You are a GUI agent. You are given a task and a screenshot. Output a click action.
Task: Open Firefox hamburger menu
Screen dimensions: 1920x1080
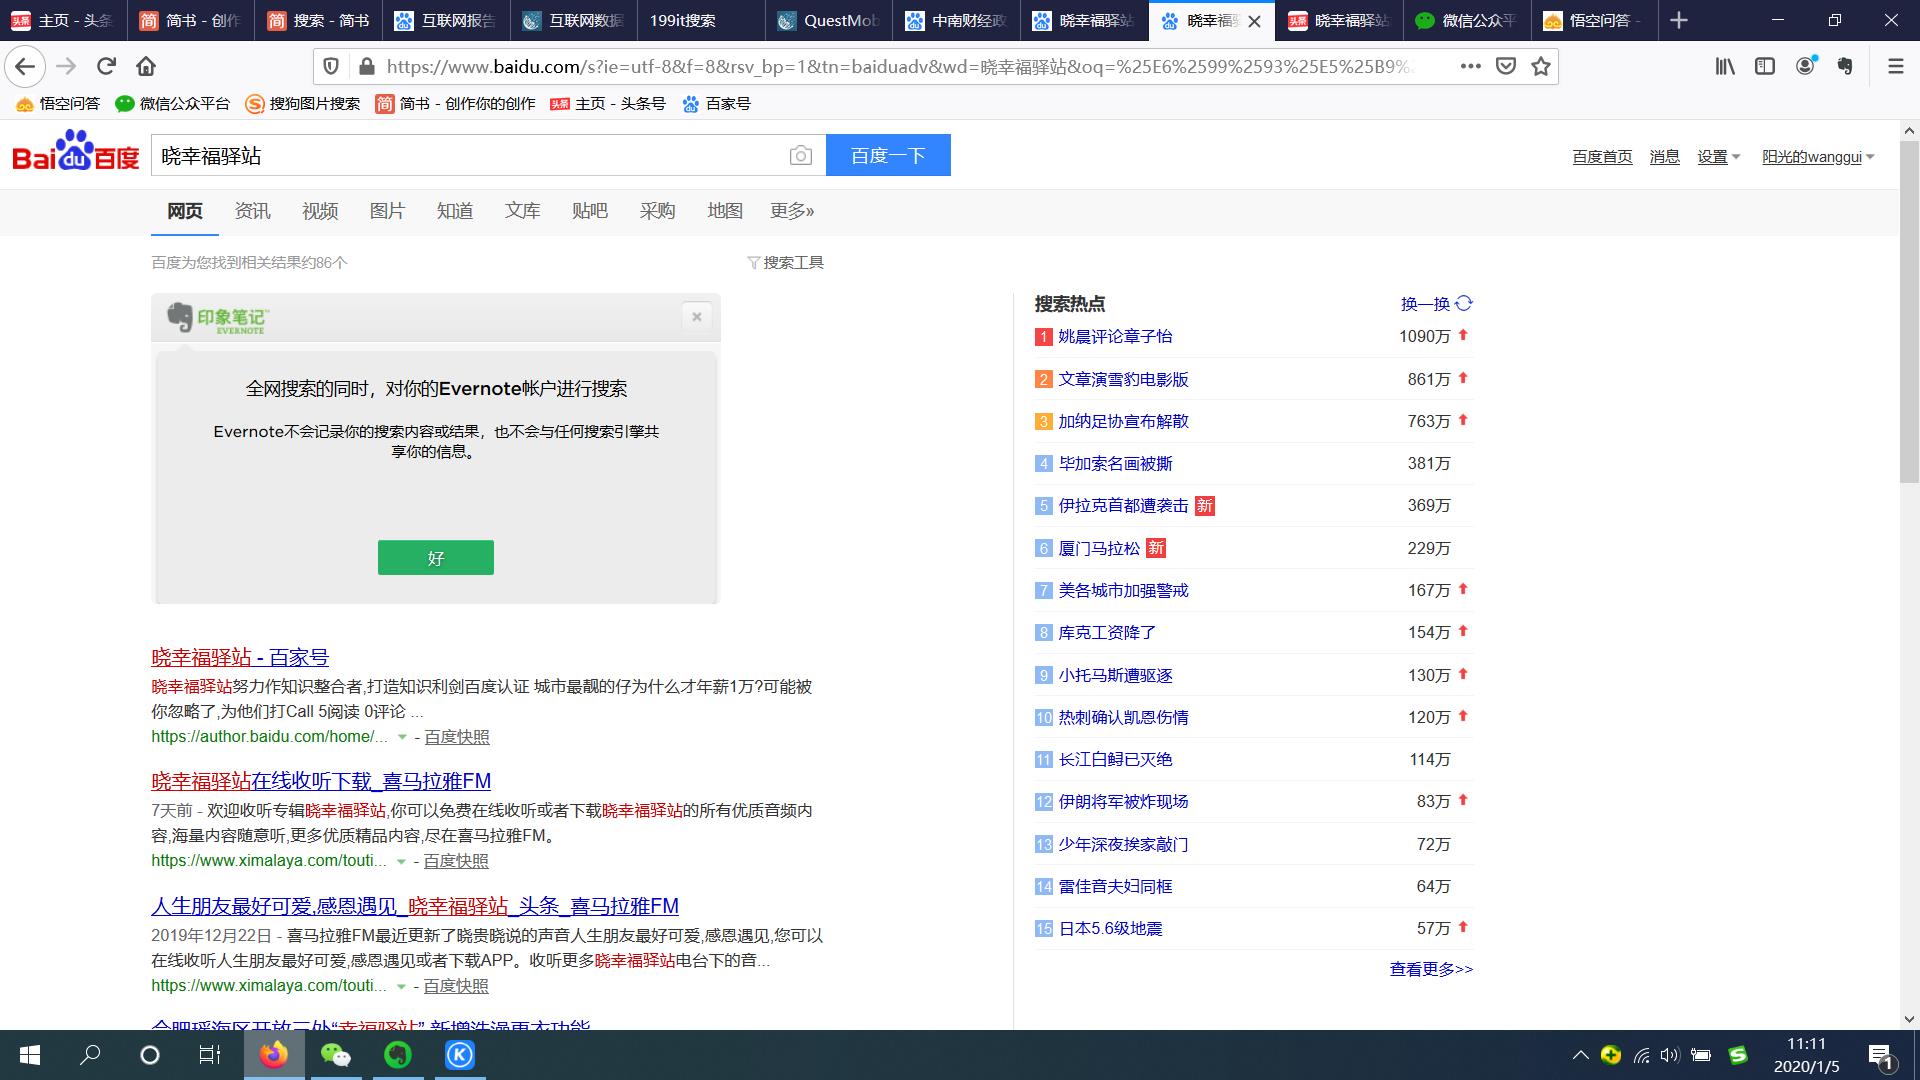point(1895,66)
